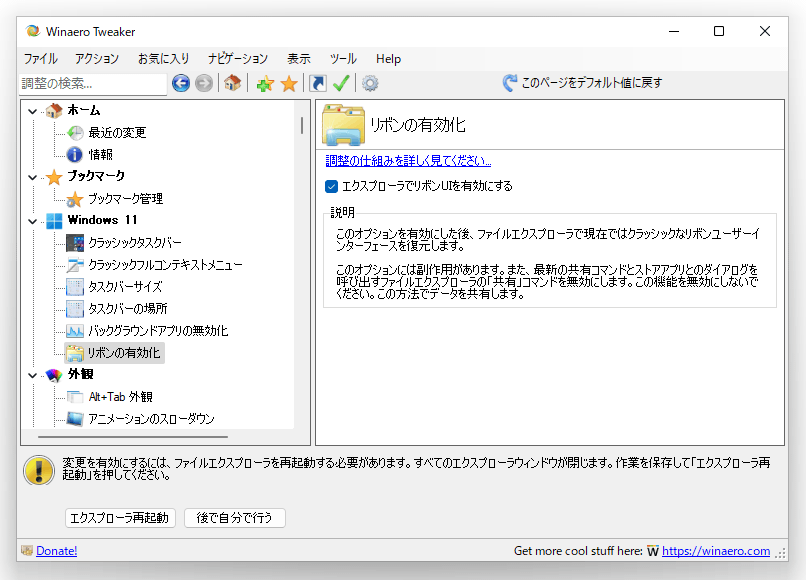Screen dimensions: 806x580
Task: Open settings with gear toolbar icon
Action: pos(370,83)
